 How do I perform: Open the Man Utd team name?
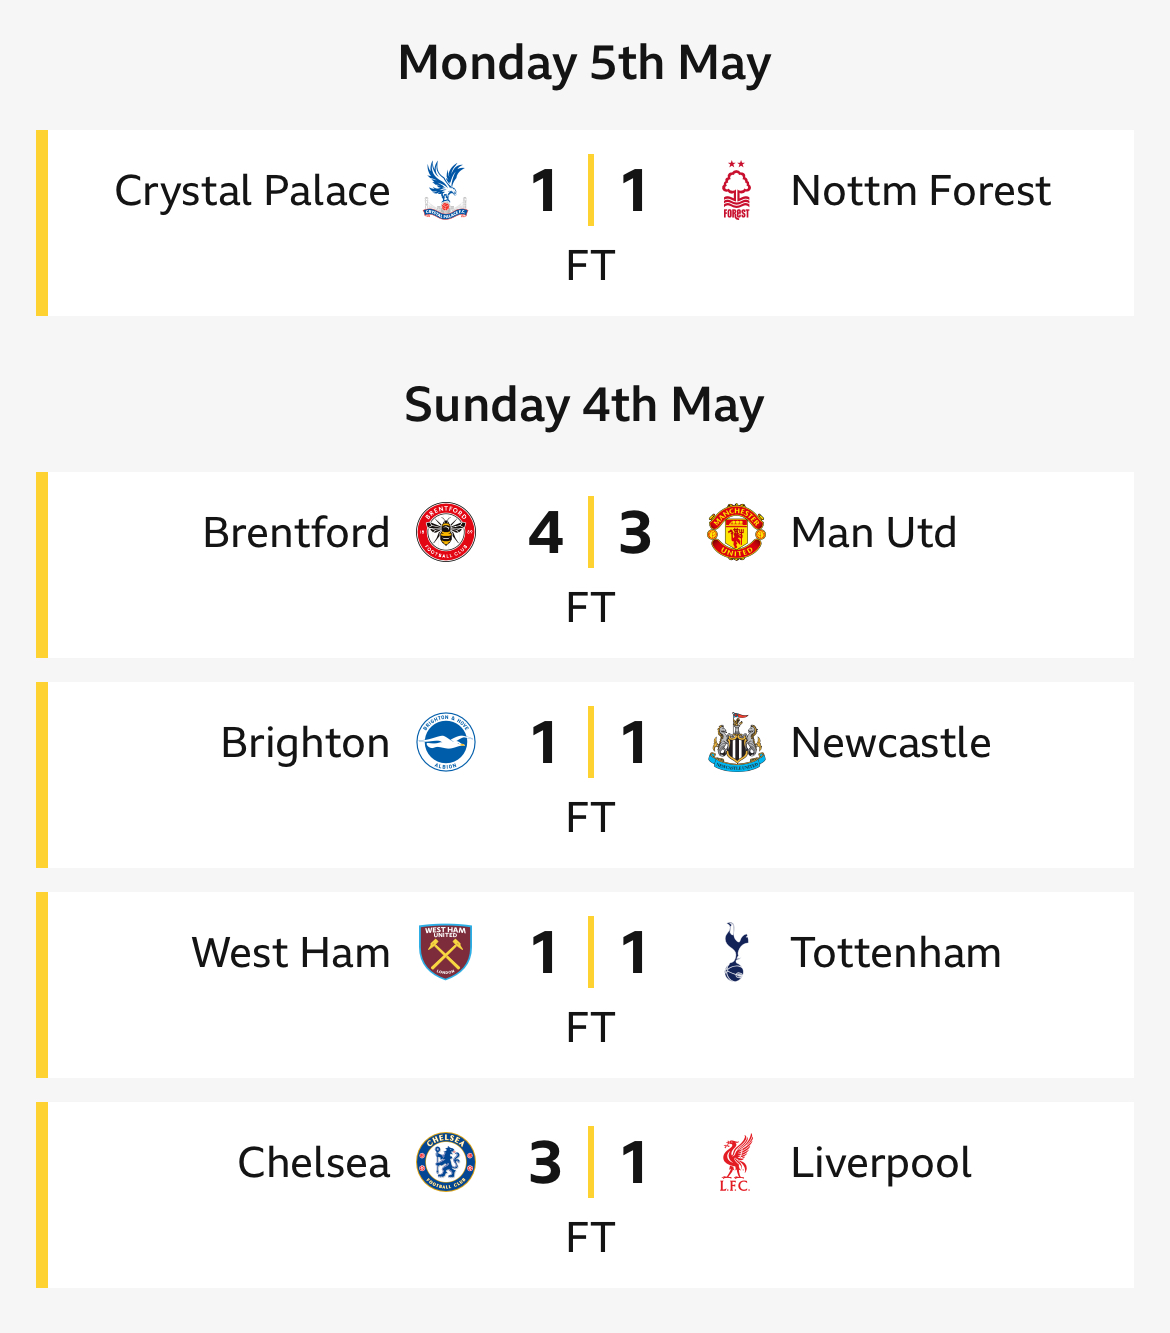point(874,533)
